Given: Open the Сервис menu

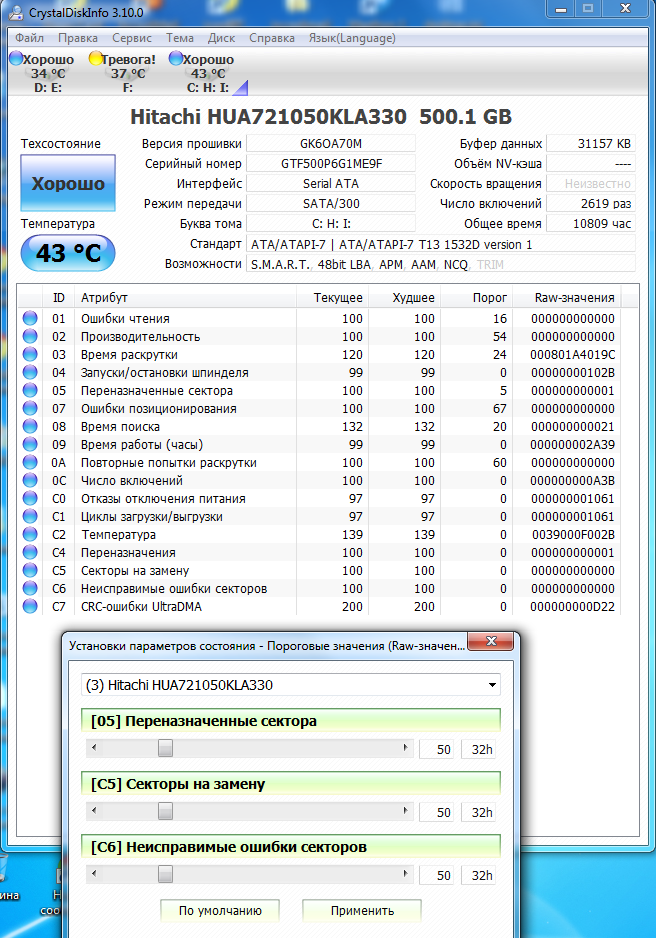Looking at the screenshot, I should click(132, 38).
